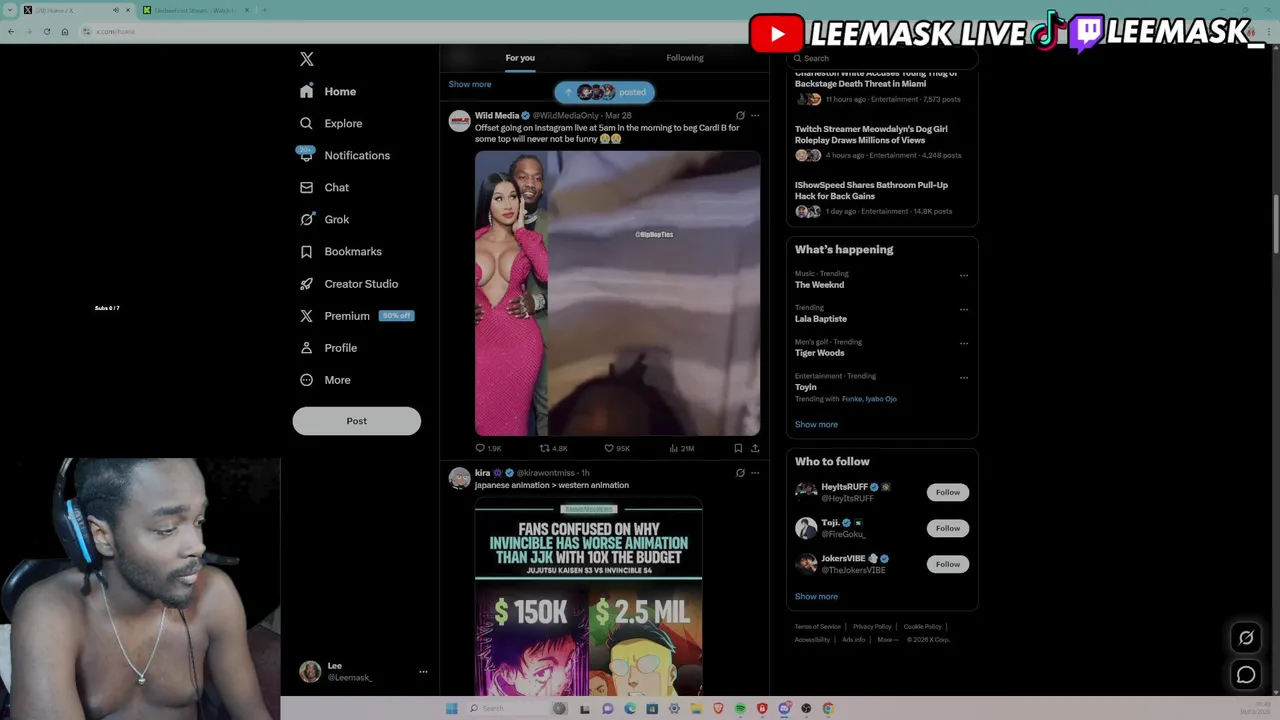Open Explore in the X sidebar
1280x720 pixels.
tap(331, 123)
